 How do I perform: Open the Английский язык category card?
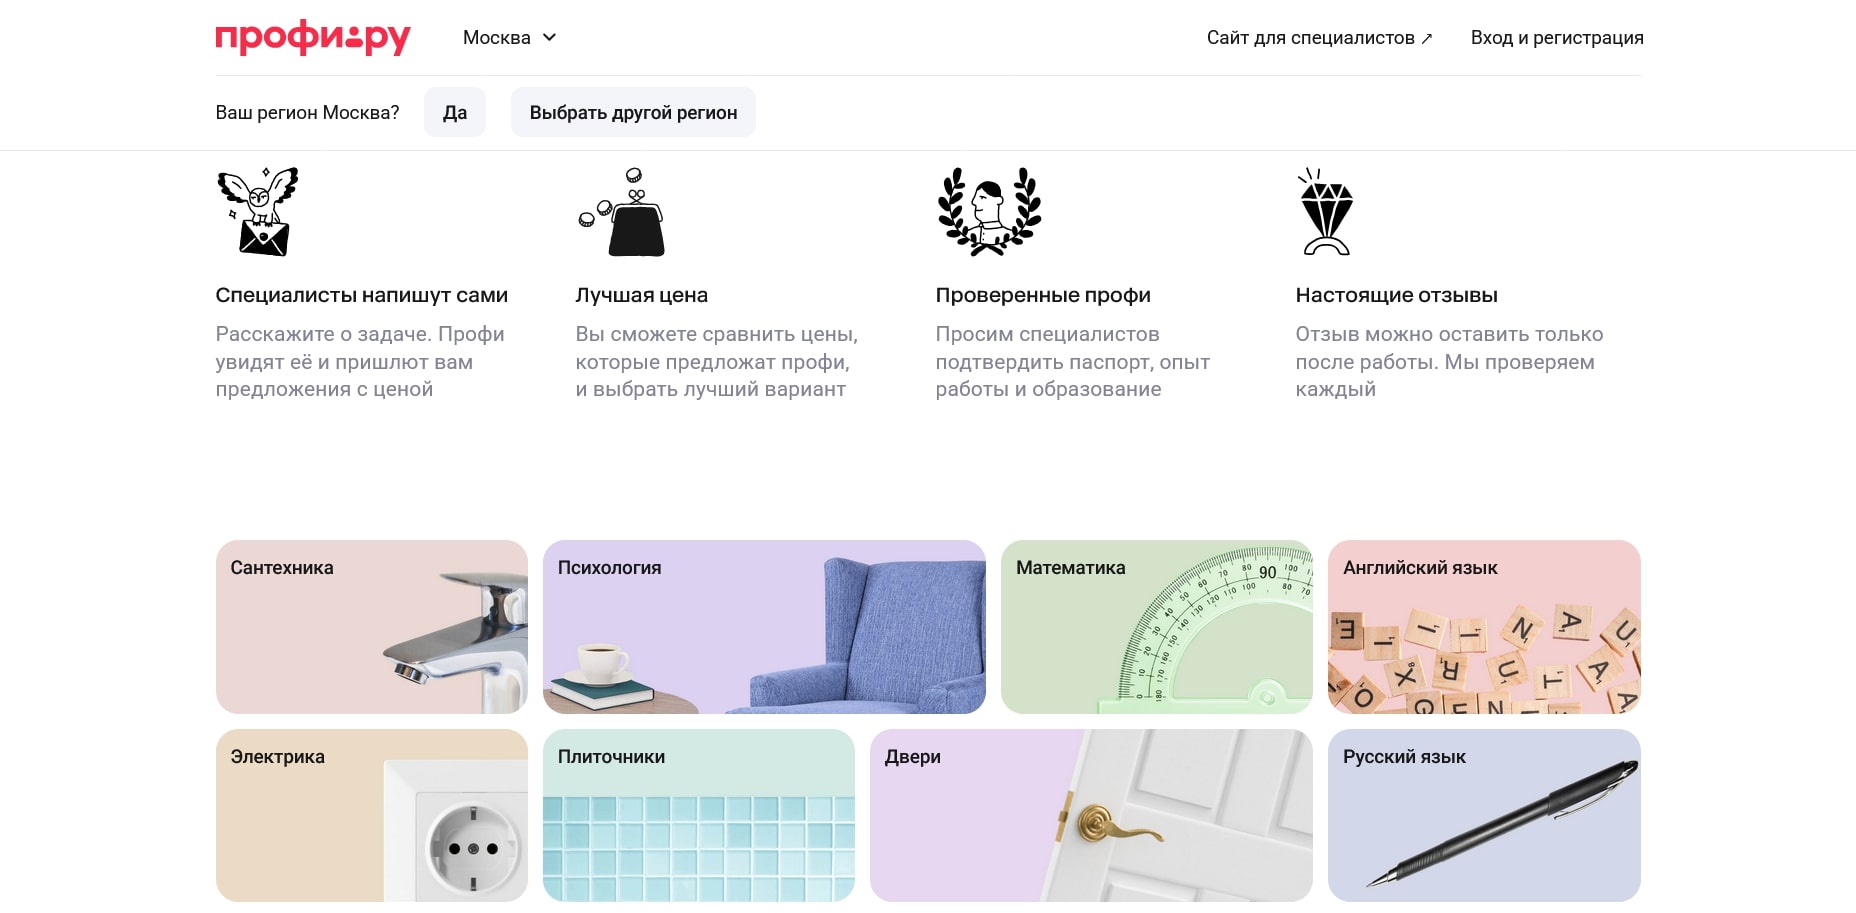click(1484, 627)
